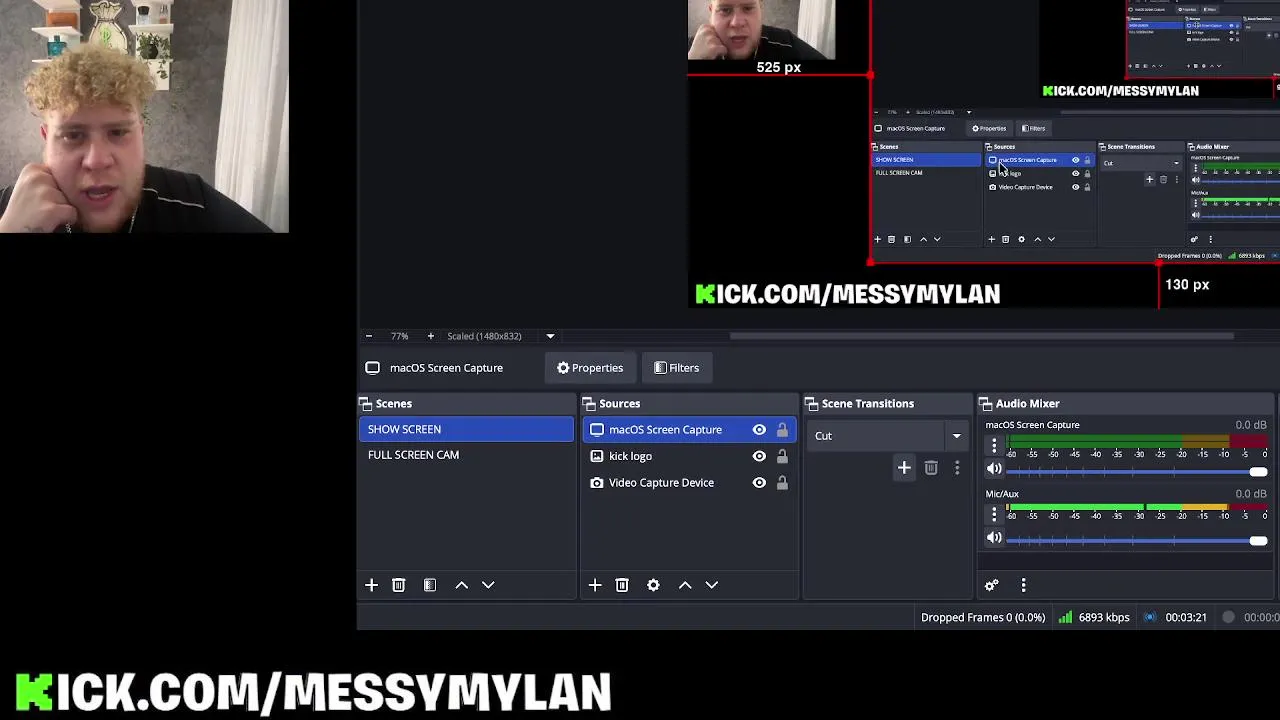Add a new scene with plus icon
Screen dimensions: 1280x720
tap(371, 585)
